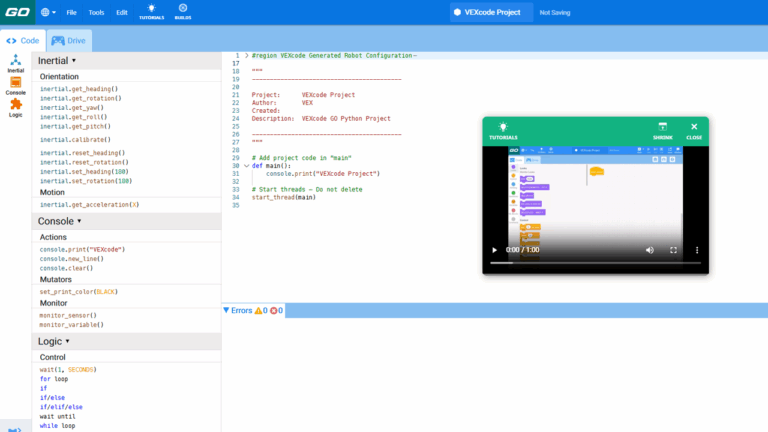Select inertial.get_heading() command
Screen dimensions: 768x432
[x=79, y=89]
